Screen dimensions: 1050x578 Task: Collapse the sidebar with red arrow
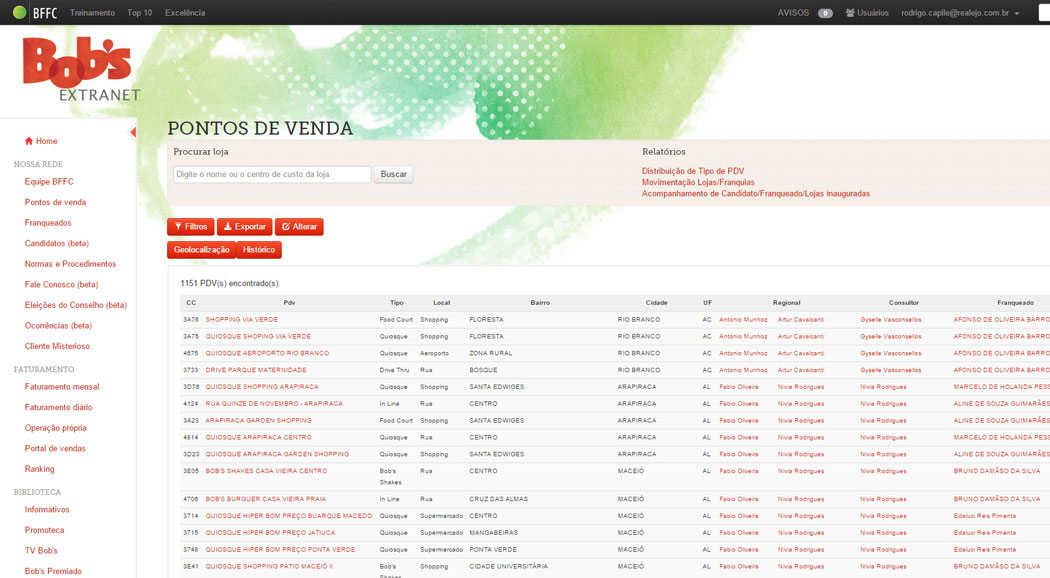(x=133, y=132)
